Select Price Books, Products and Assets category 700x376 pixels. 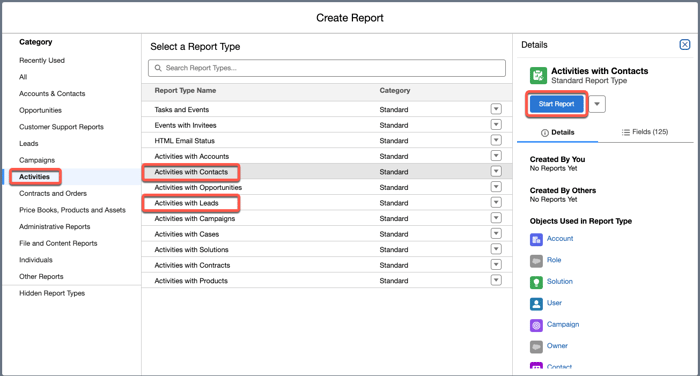tap(72, 210)
